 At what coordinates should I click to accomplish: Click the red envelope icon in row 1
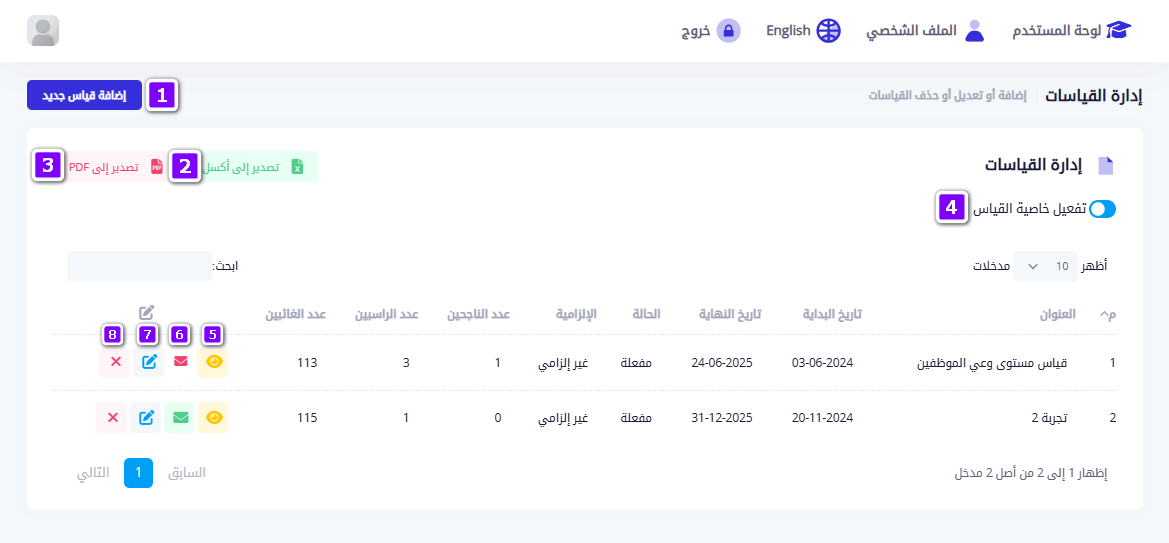(180, 362)
